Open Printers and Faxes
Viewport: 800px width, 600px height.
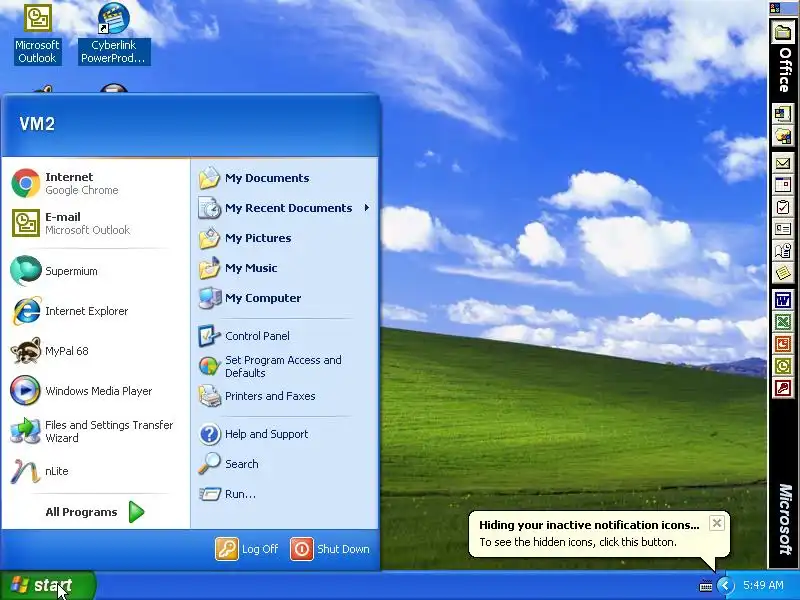click(x=285, y=396)
